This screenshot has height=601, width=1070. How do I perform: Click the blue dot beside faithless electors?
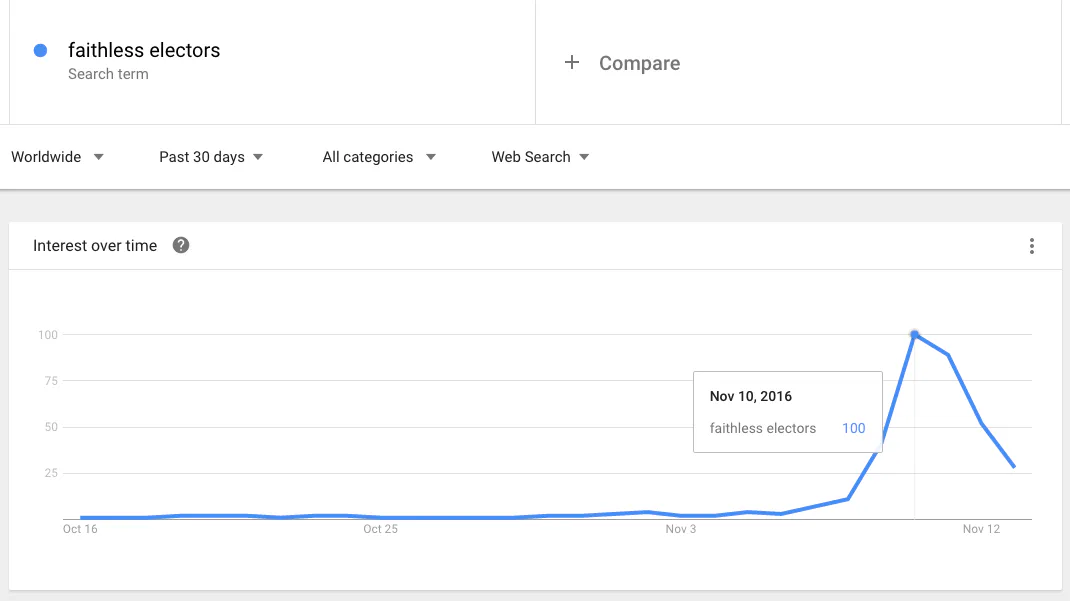[40, 50]
